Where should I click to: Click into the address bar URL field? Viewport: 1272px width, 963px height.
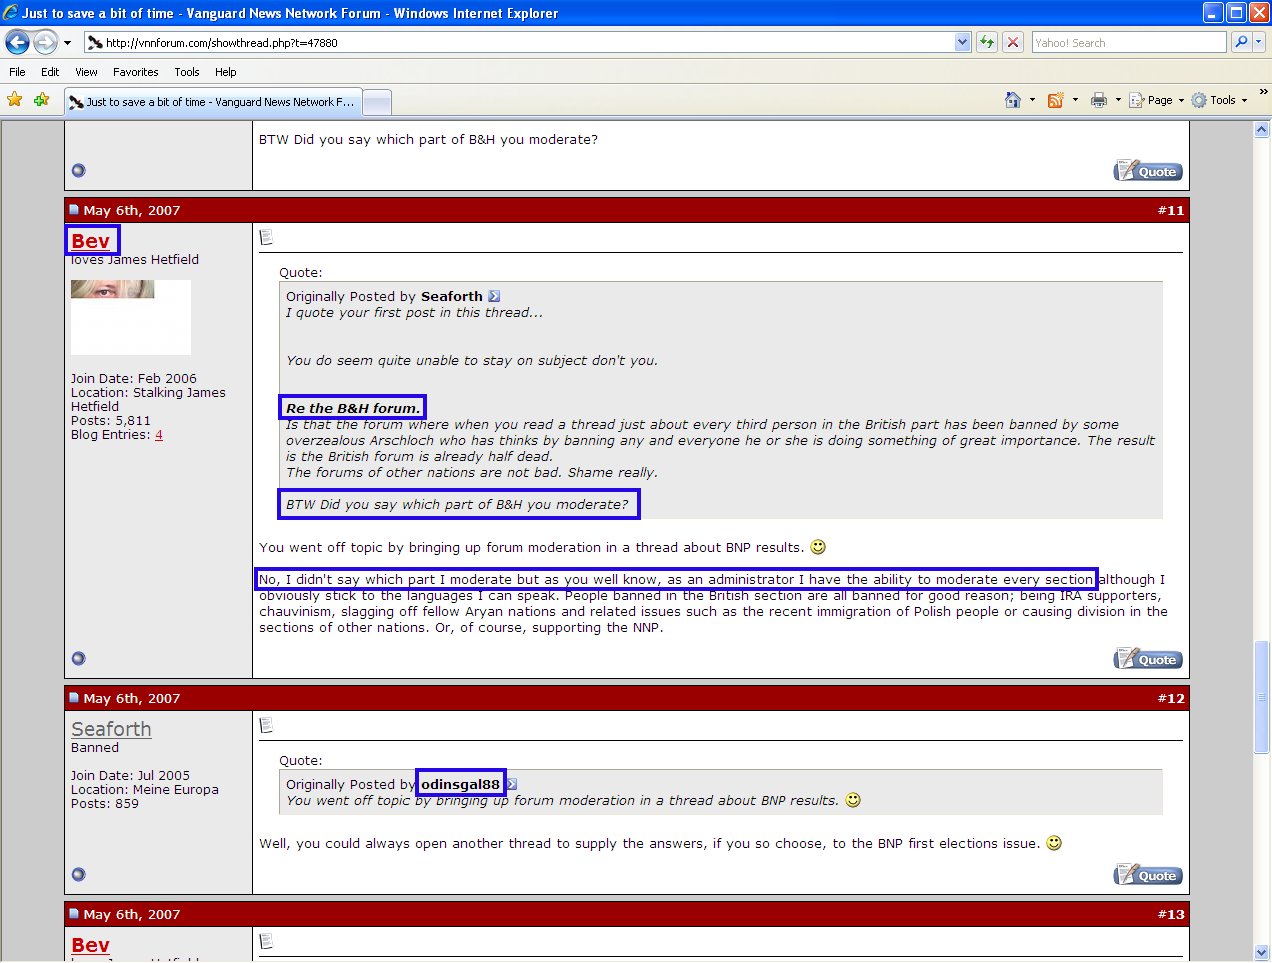tap(528, 43)
